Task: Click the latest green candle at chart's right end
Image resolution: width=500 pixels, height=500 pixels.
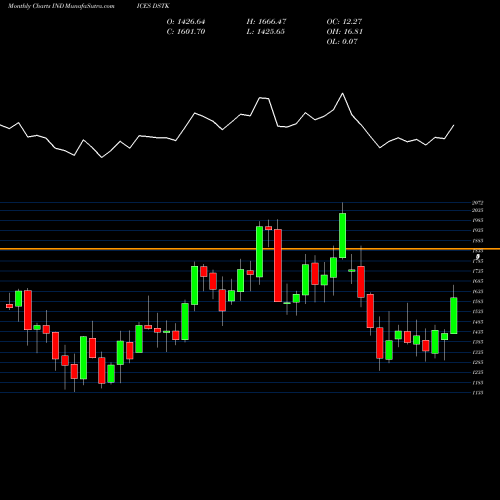Action: (454, 315)
